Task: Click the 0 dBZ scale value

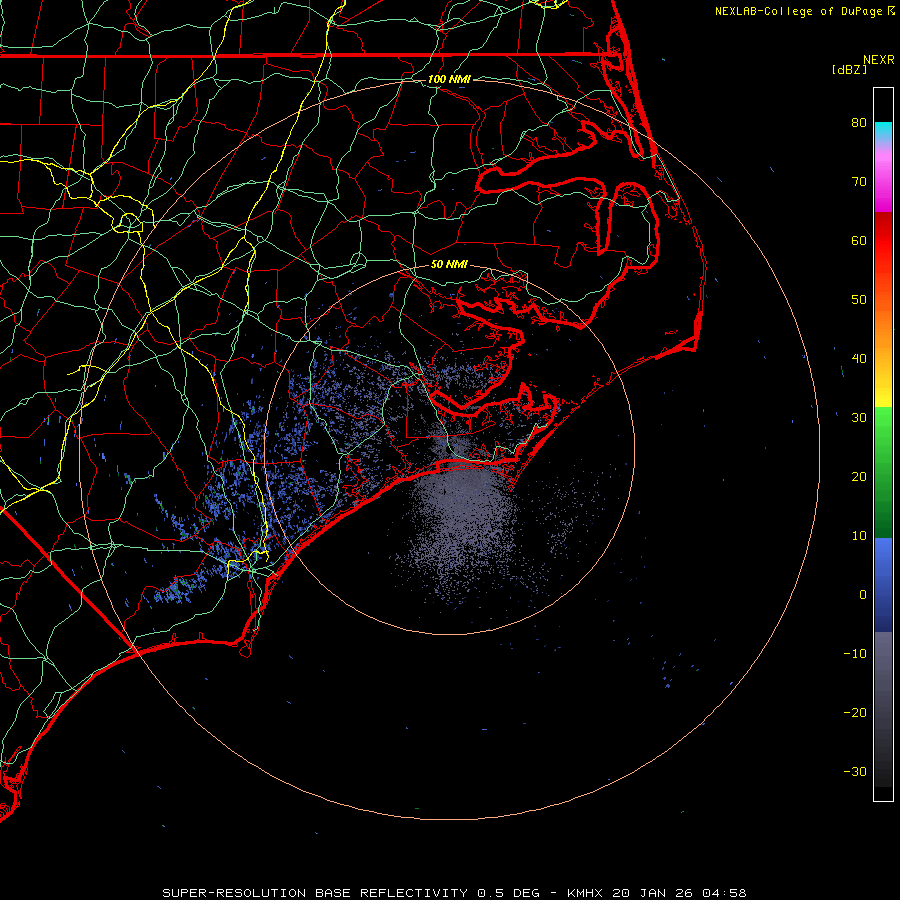Action: pyautogui.click(x=863, y=595)
